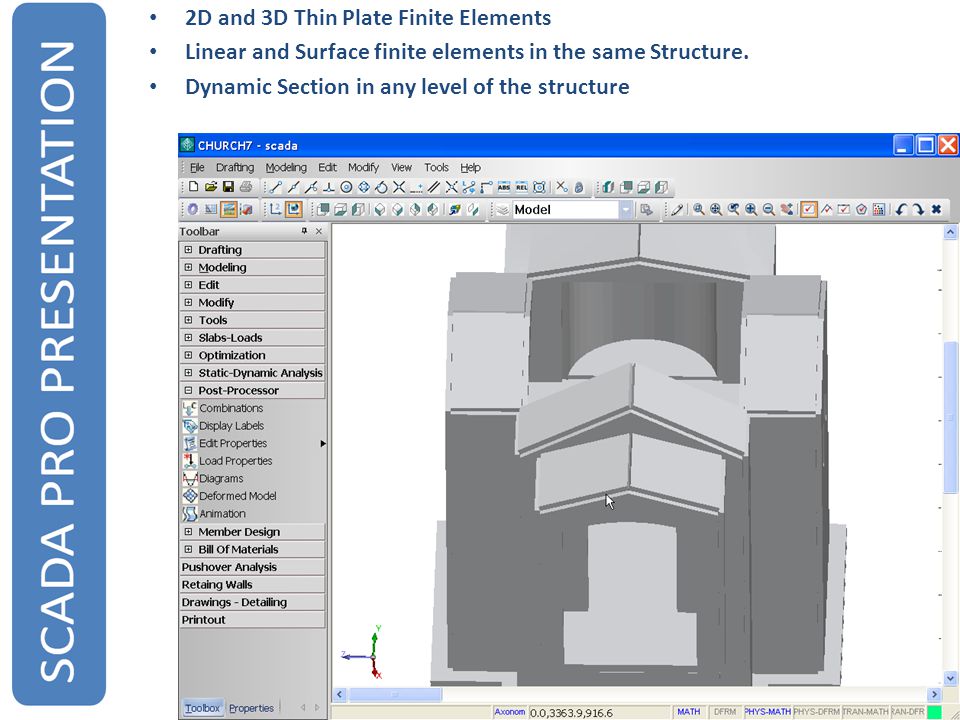Collapse the Post-Processor group
This screenshot has width=960, height=720.
(x=188, y=390)
